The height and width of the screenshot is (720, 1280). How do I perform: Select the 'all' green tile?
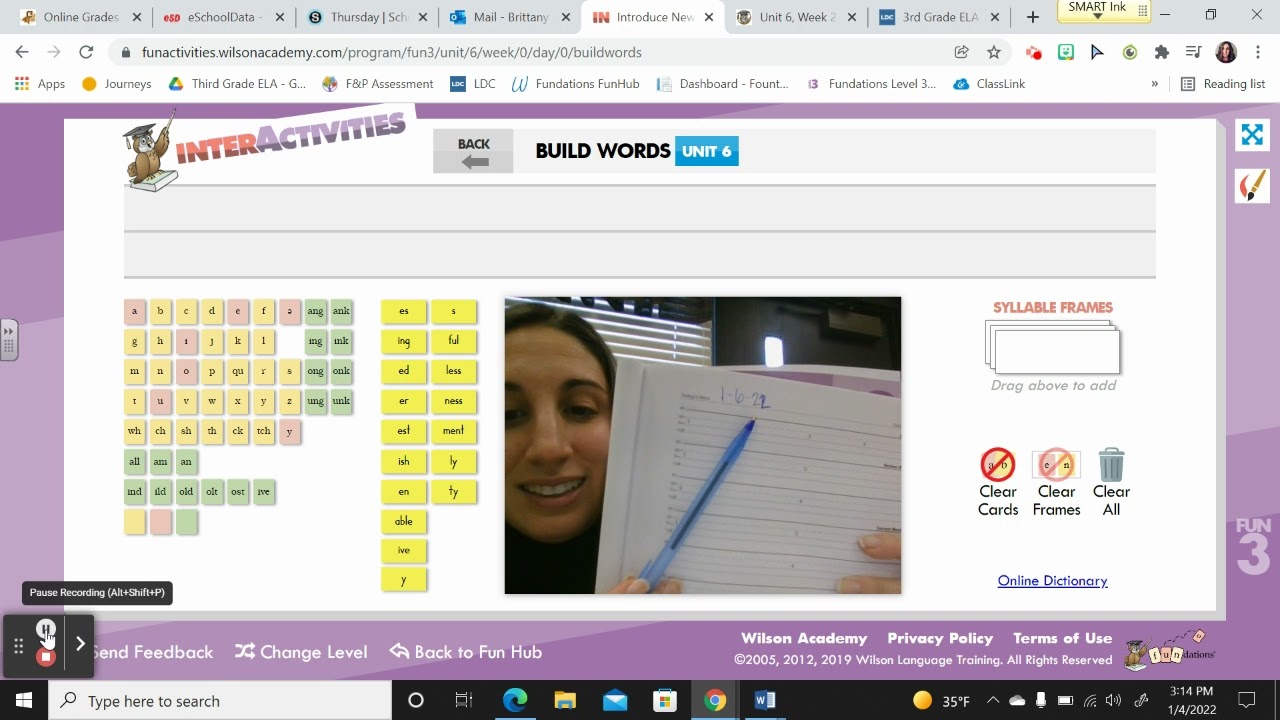click(x=135, y=462)
